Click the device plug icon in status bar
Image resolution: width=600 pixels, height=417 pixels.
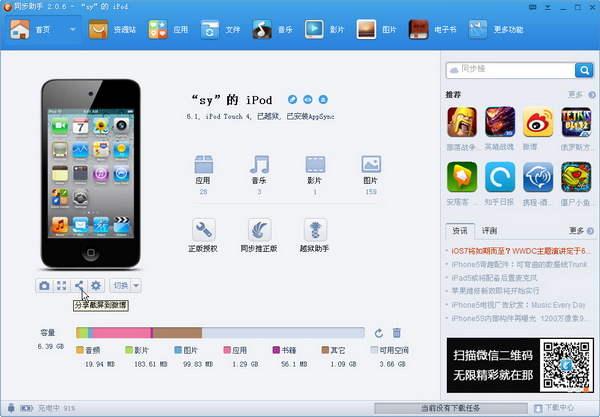pos(11,408)
